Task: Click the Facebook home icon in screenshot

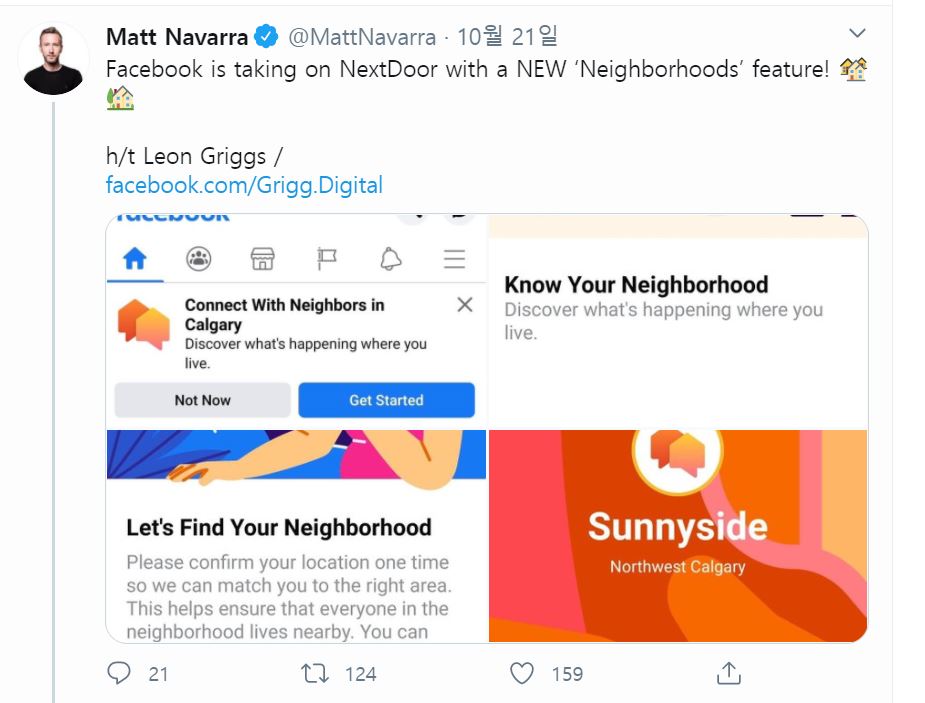Action: [134, 260]
